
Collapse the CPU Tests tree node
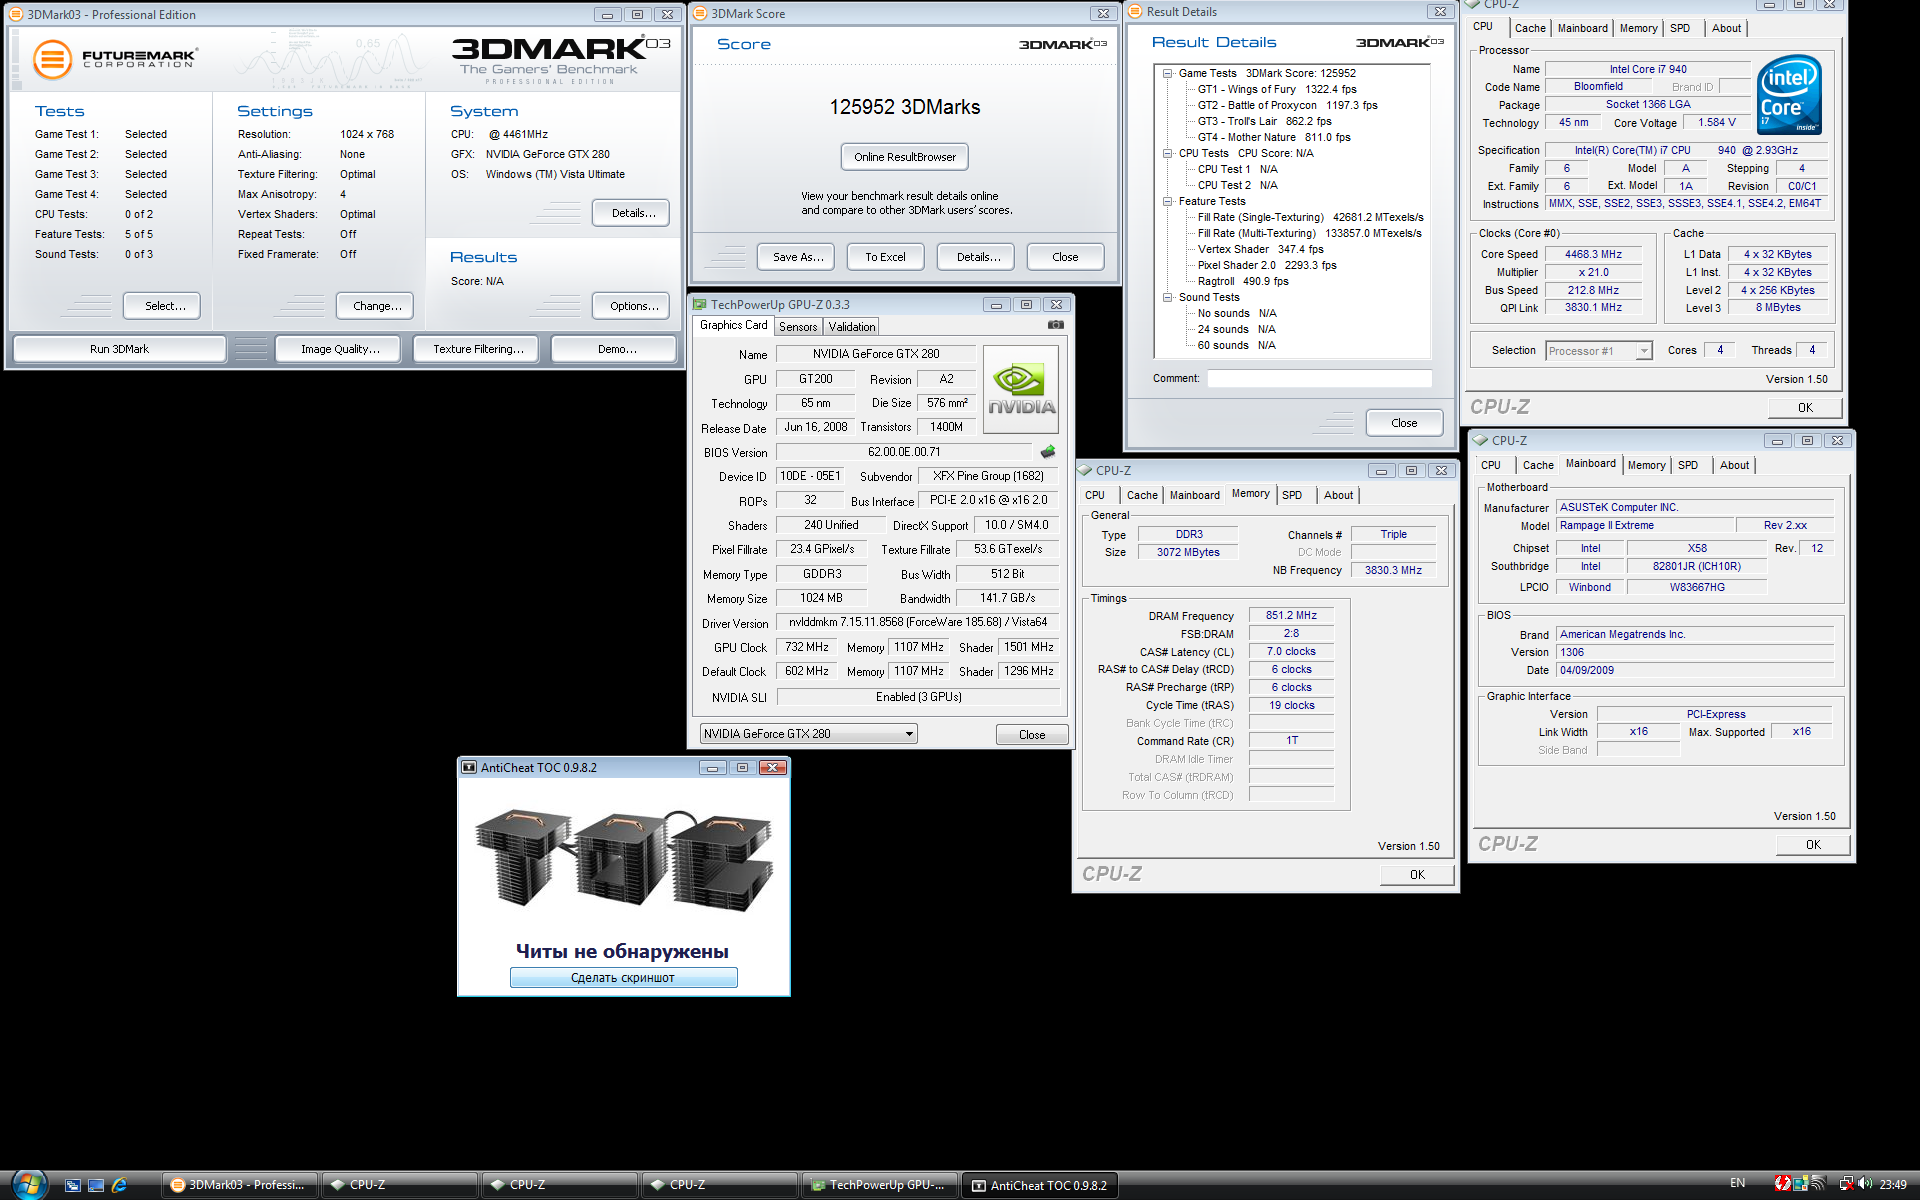pos(1167,153)
